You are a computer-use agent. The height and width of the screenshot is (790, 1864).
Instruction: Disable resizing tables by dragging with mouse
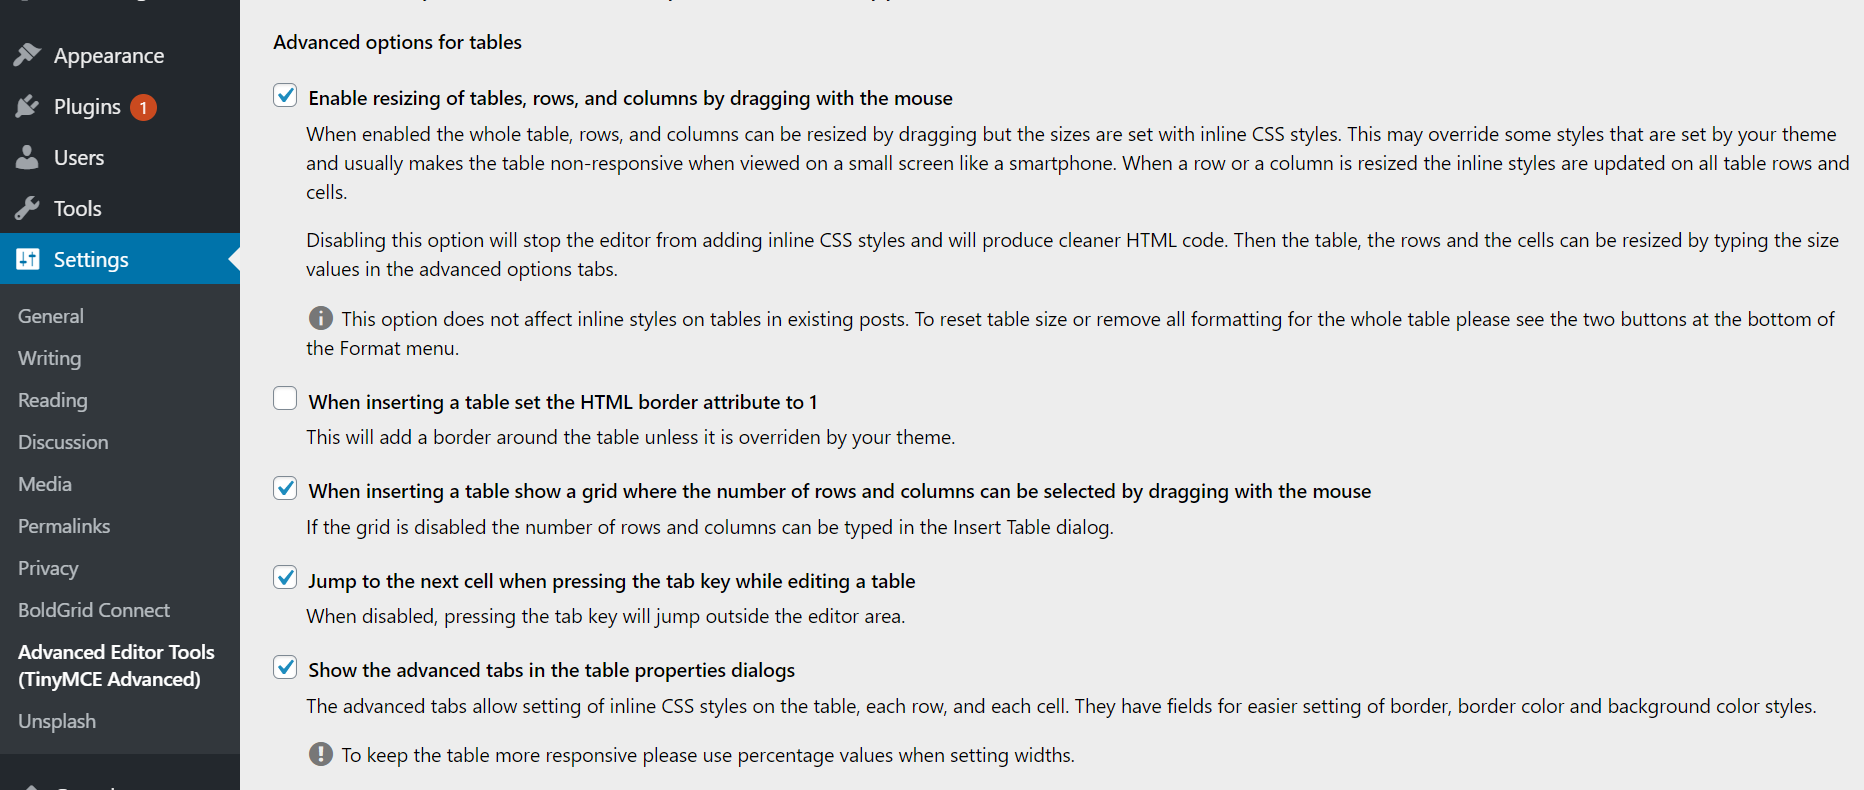(x=285, y=95)
